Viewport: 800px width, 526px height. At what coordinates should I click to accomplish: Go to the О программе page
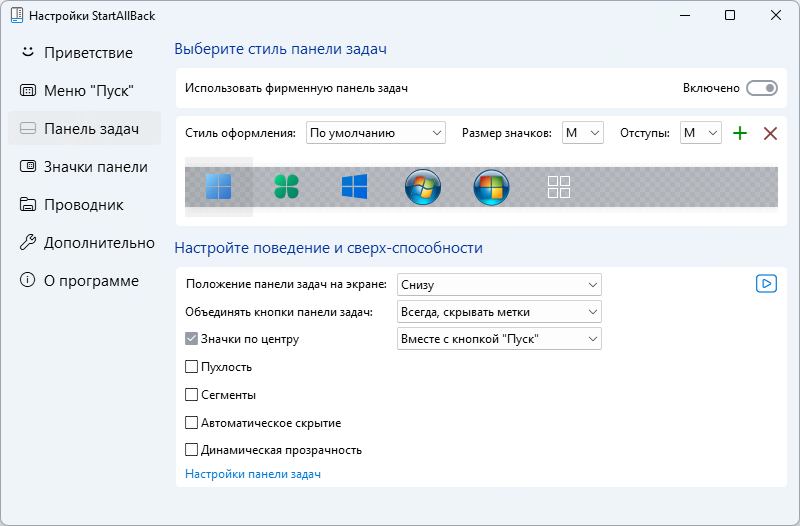pyautogui.click(x=90, y=280)
